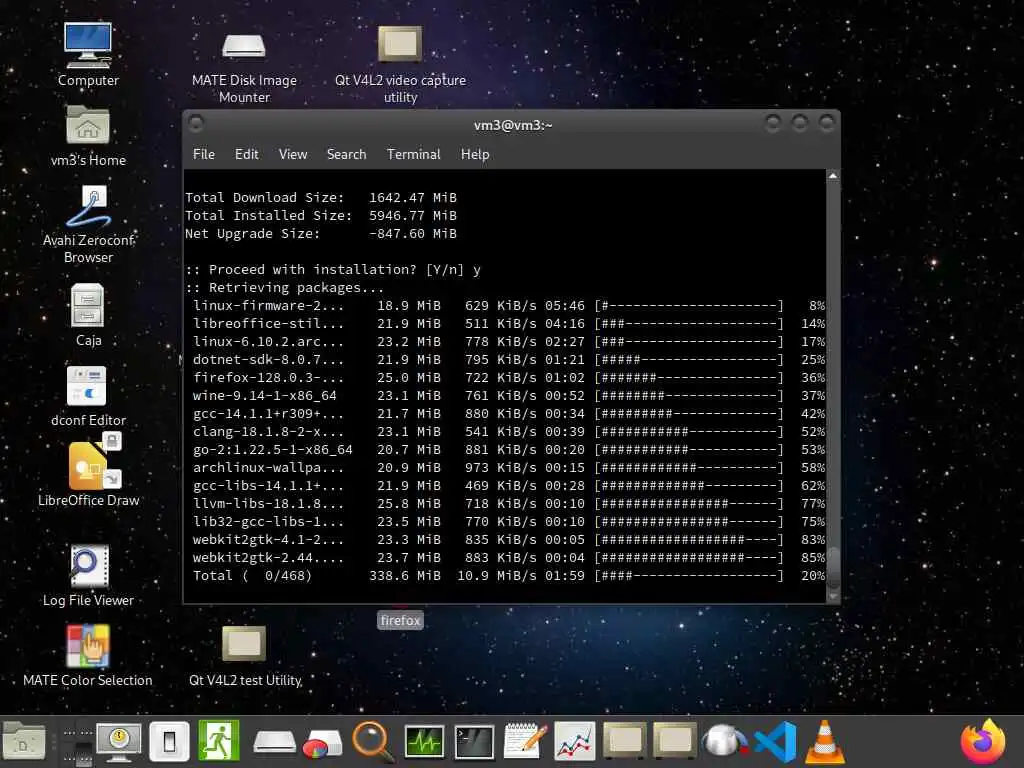The width and height of the screenshot is (1024, 768).
Task: Open the View menu in terminal
Action: (293, 154)
